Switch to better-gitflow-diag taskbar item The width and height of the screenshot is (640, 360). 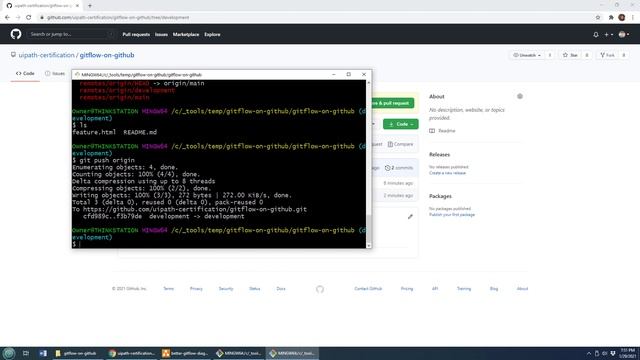pos(186,353)
